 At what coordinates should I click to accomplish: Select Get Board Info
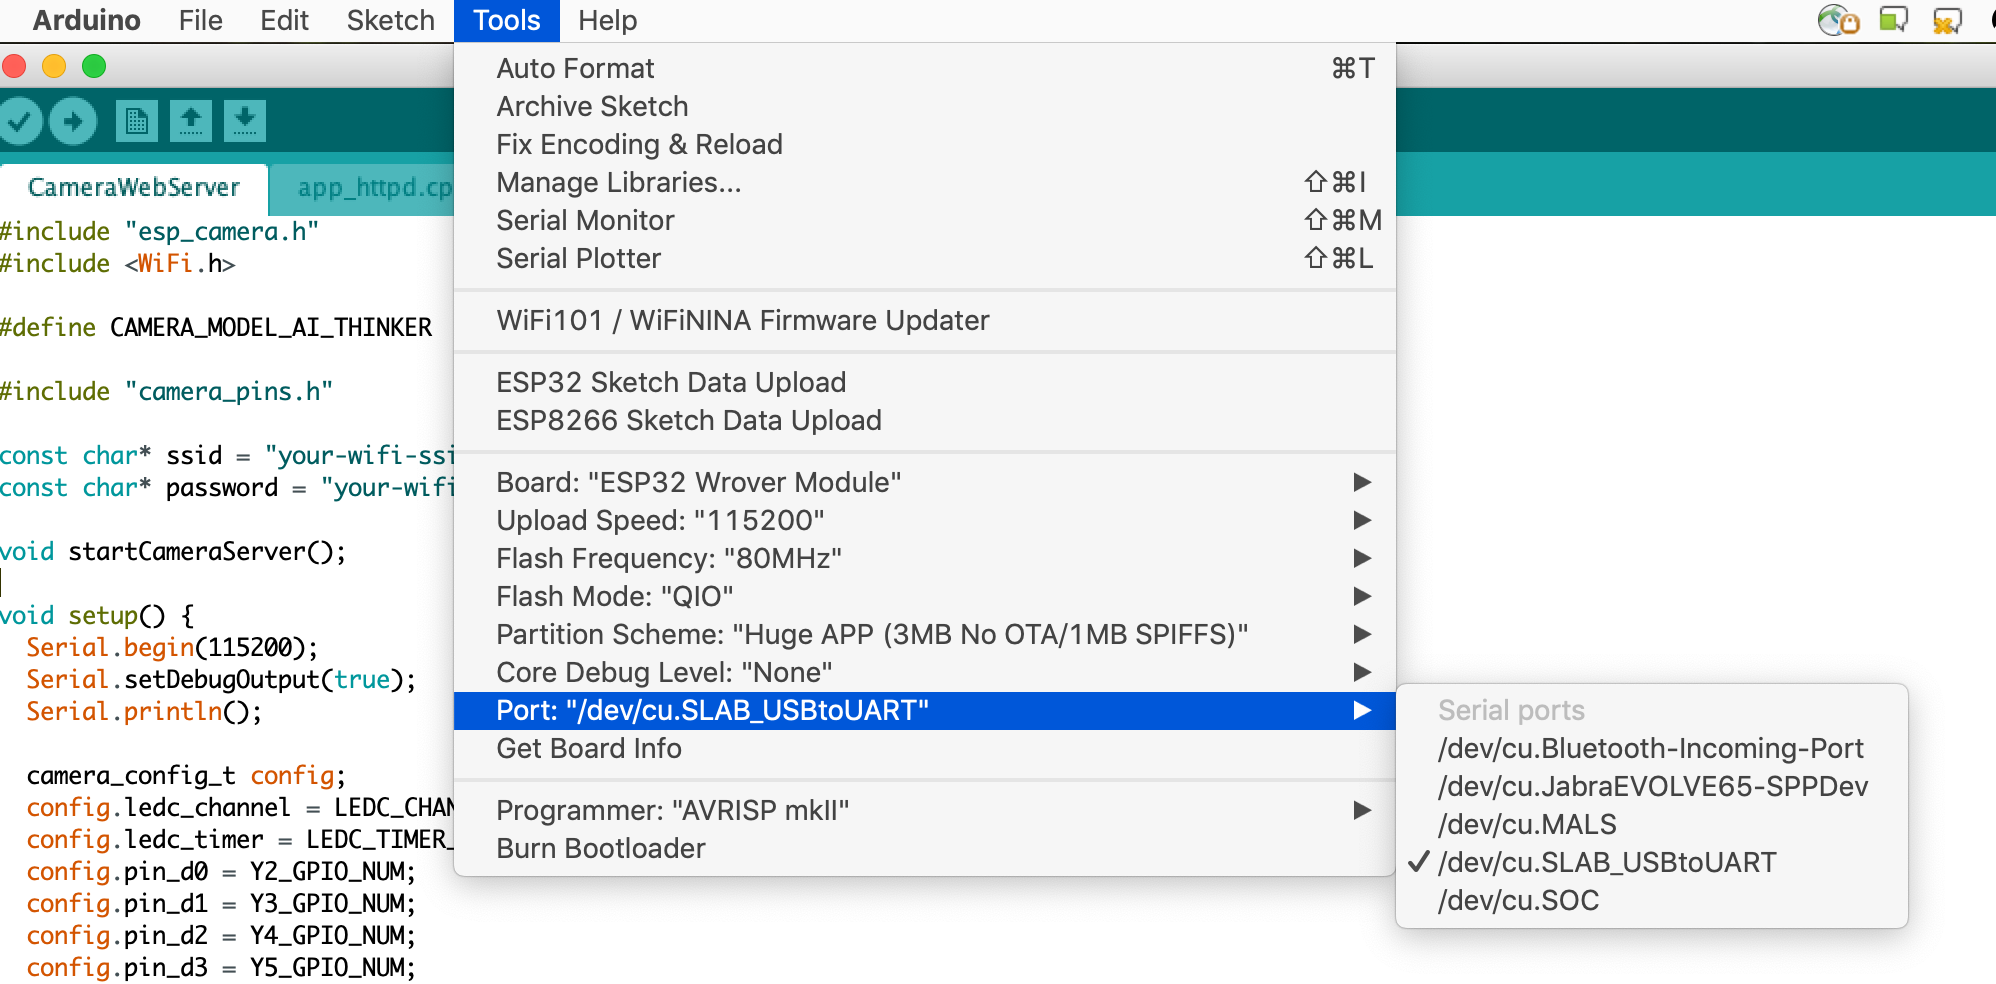[924, 748]
